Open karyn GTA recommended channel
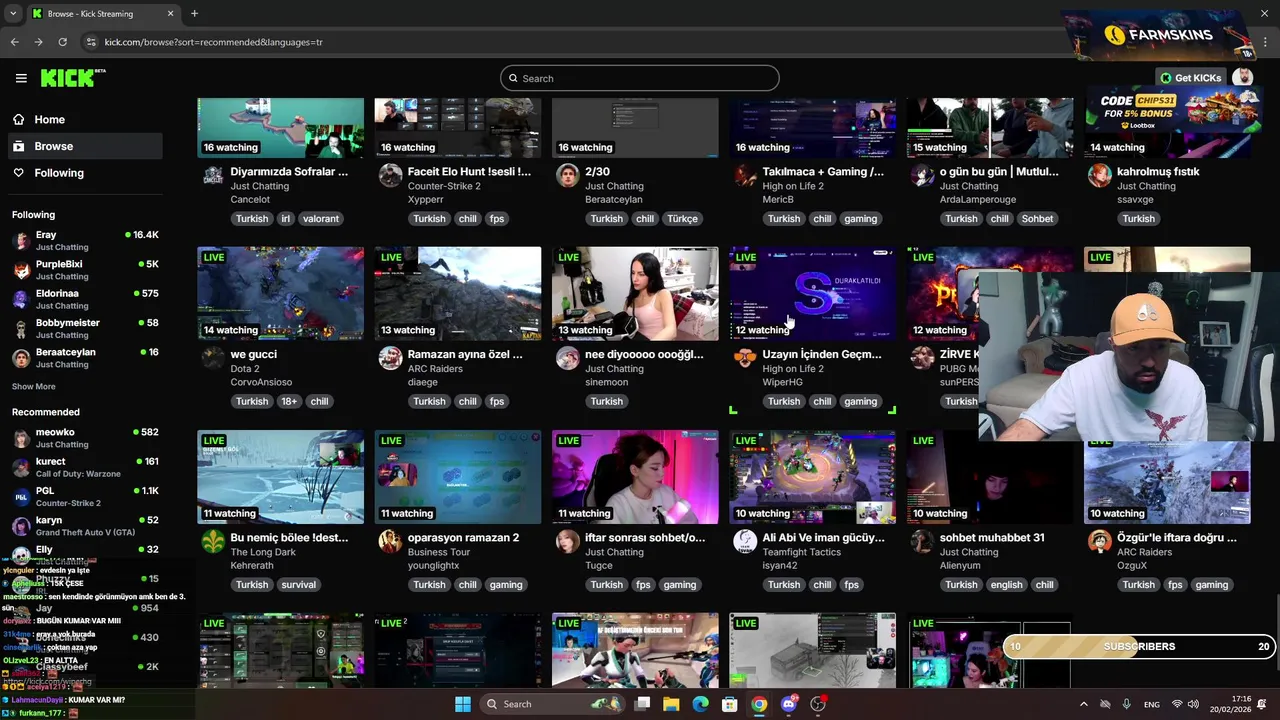Screen dimensions: 1280x720 85,525
